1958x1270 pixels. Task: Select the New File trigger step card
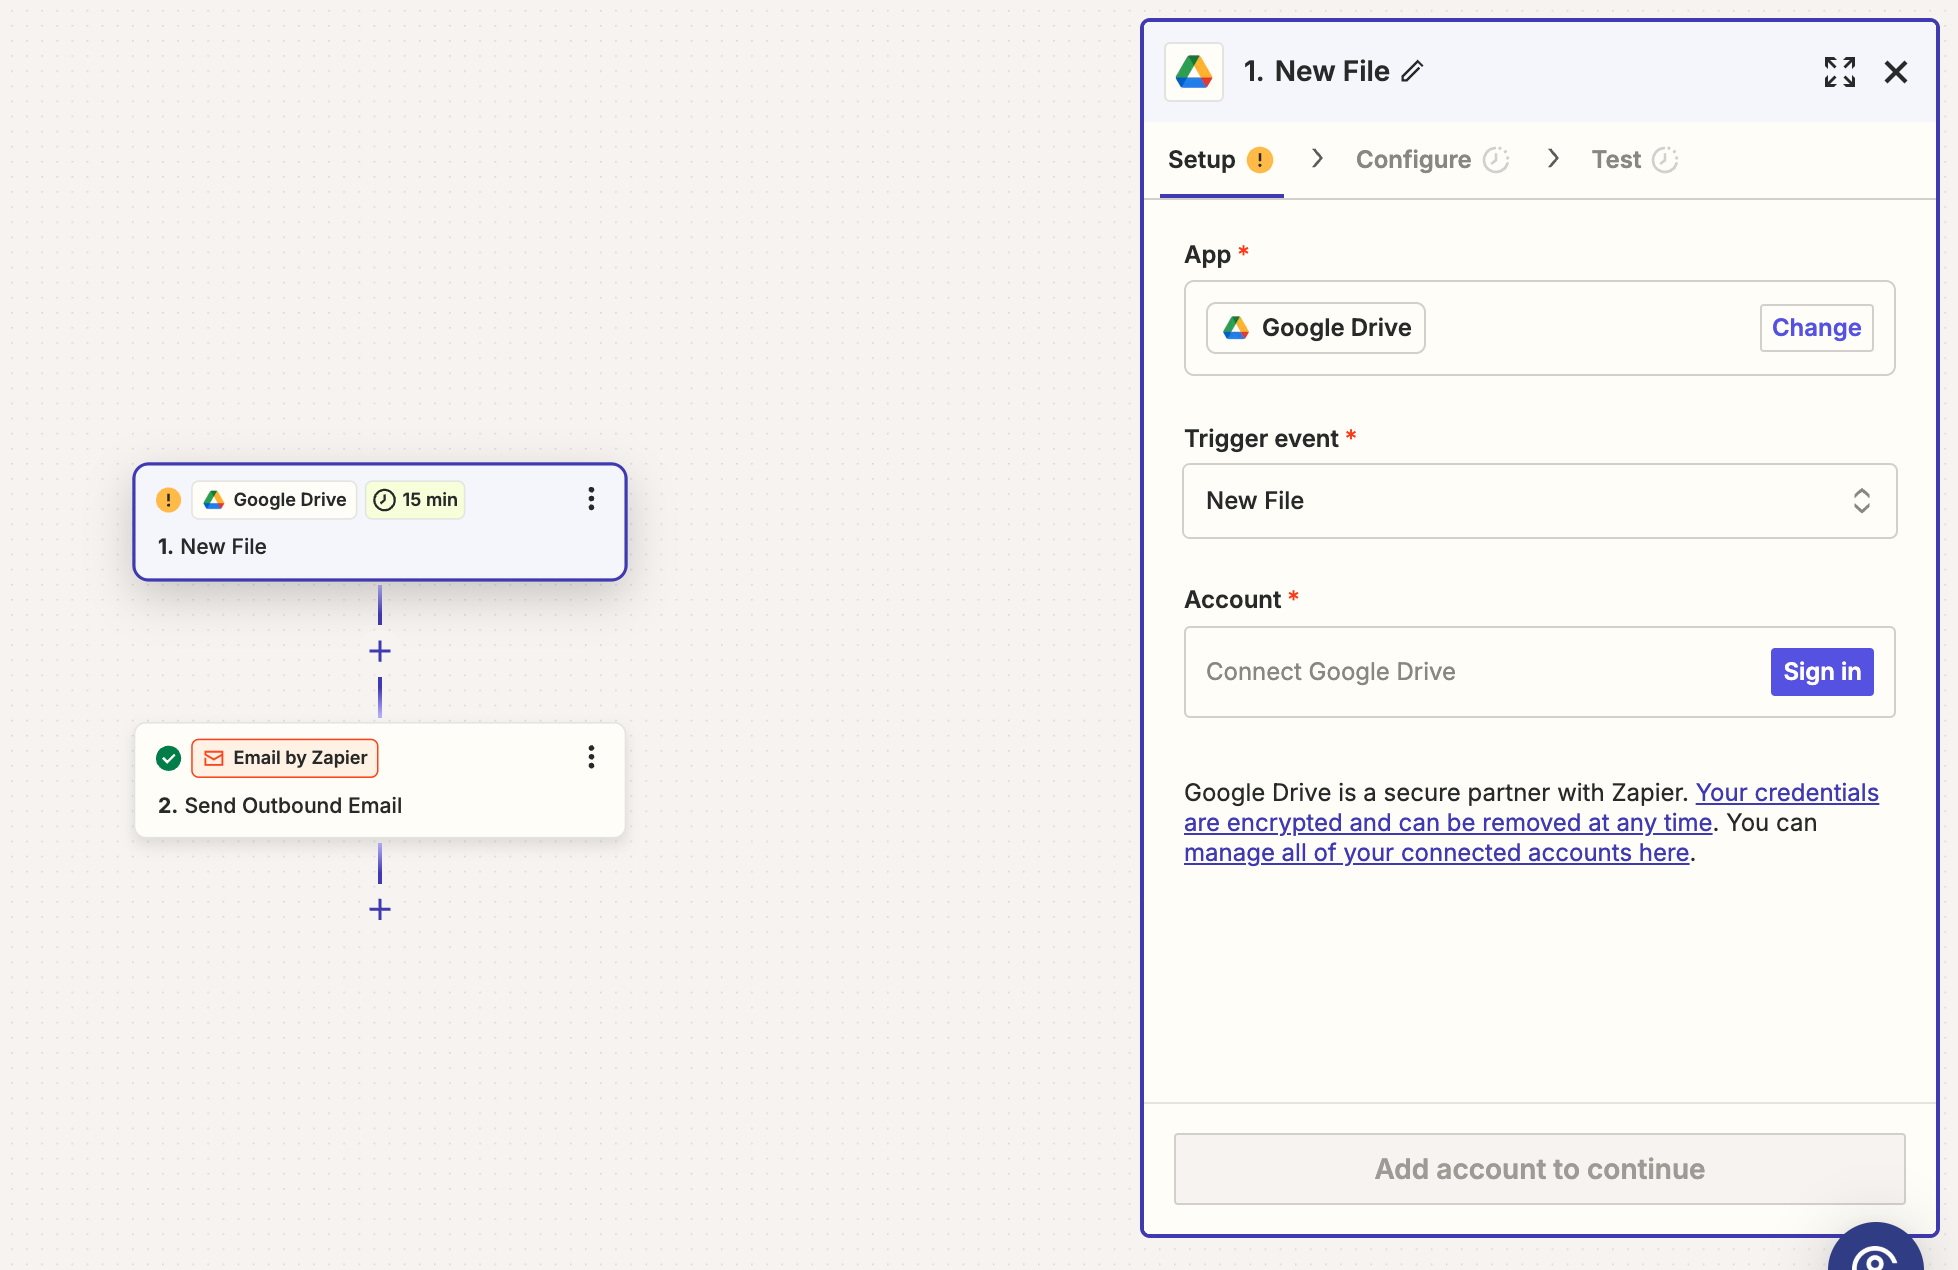tap(380, 522)
